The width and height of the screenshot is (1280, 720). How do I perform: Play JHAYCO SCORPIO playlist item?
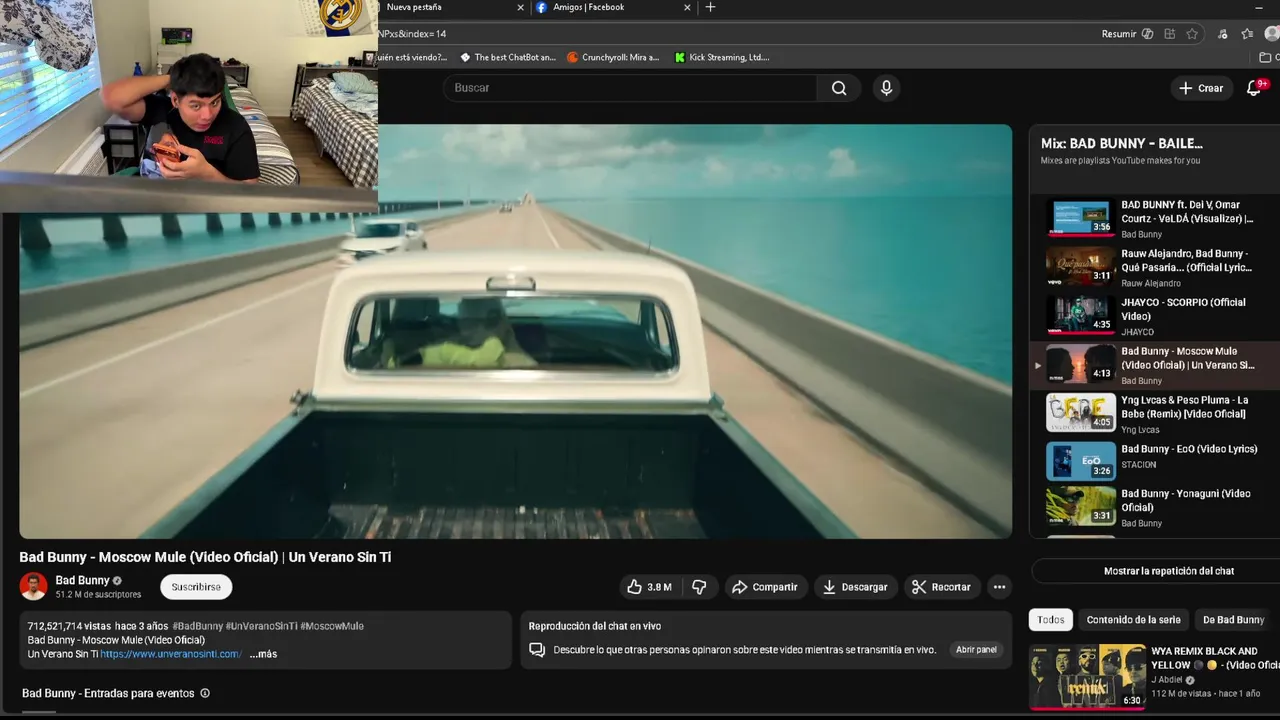pyautogui.click(x=1155, y=317)
